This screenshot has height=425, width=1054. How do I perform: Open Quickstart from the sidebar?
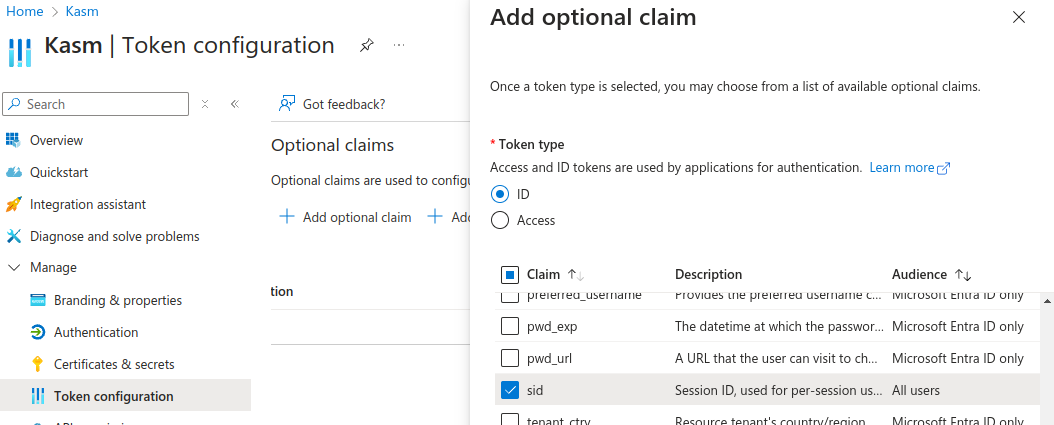(x=59, y=172)
